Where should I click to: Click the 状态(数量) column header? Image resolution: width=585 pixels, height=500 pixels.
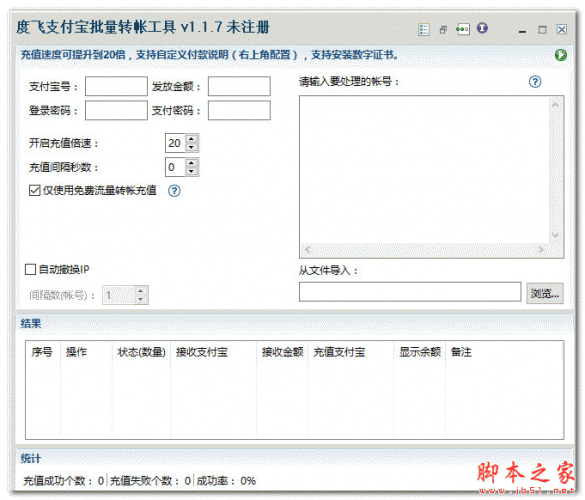(x=141, y=352)
